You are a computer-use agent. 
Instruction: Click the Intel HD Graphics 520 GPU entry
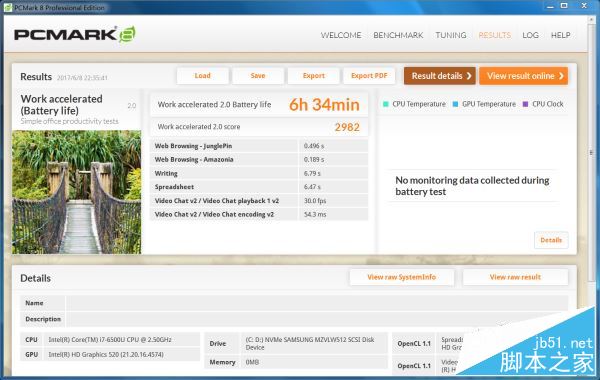point(110,355)
